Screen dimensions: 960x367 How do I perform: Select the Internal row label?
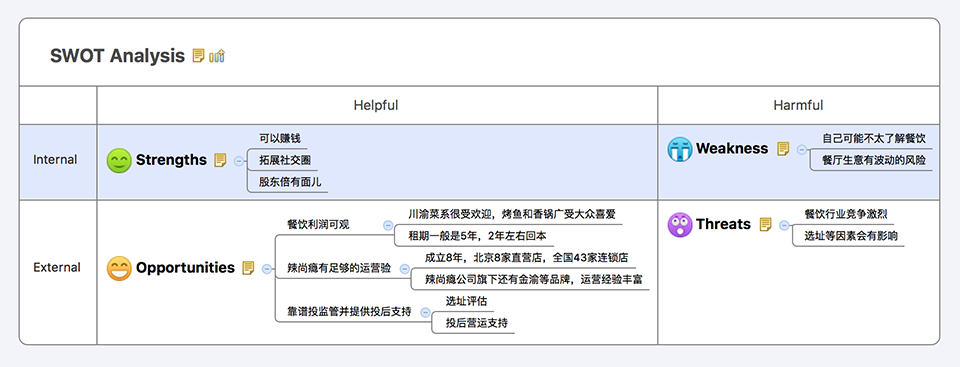(x=55, y=160)
